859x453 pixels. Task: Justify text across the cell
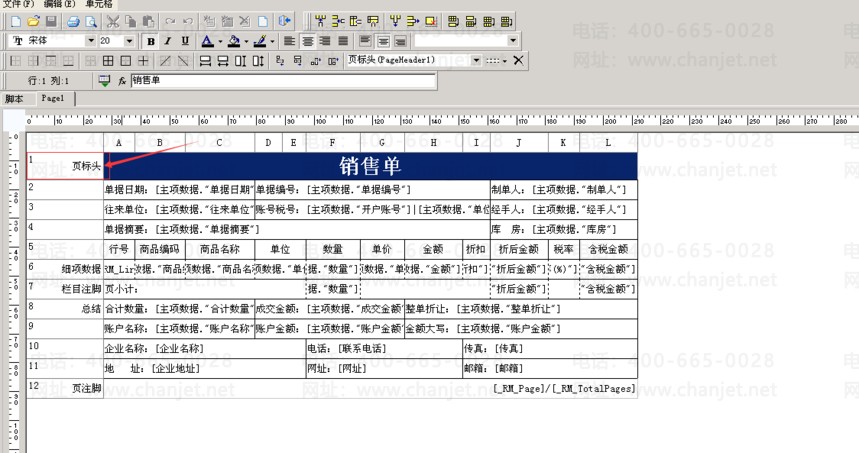(x=343, y=41)
